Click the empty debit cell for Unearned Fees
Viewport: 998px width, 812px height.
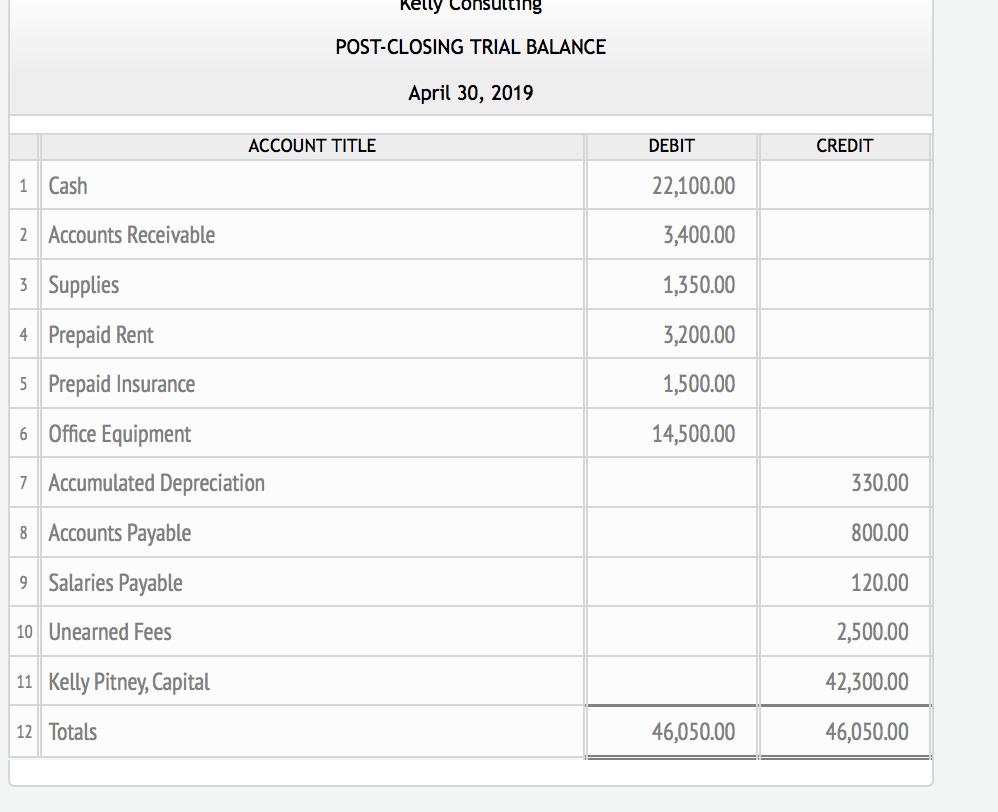coord(671,632)
